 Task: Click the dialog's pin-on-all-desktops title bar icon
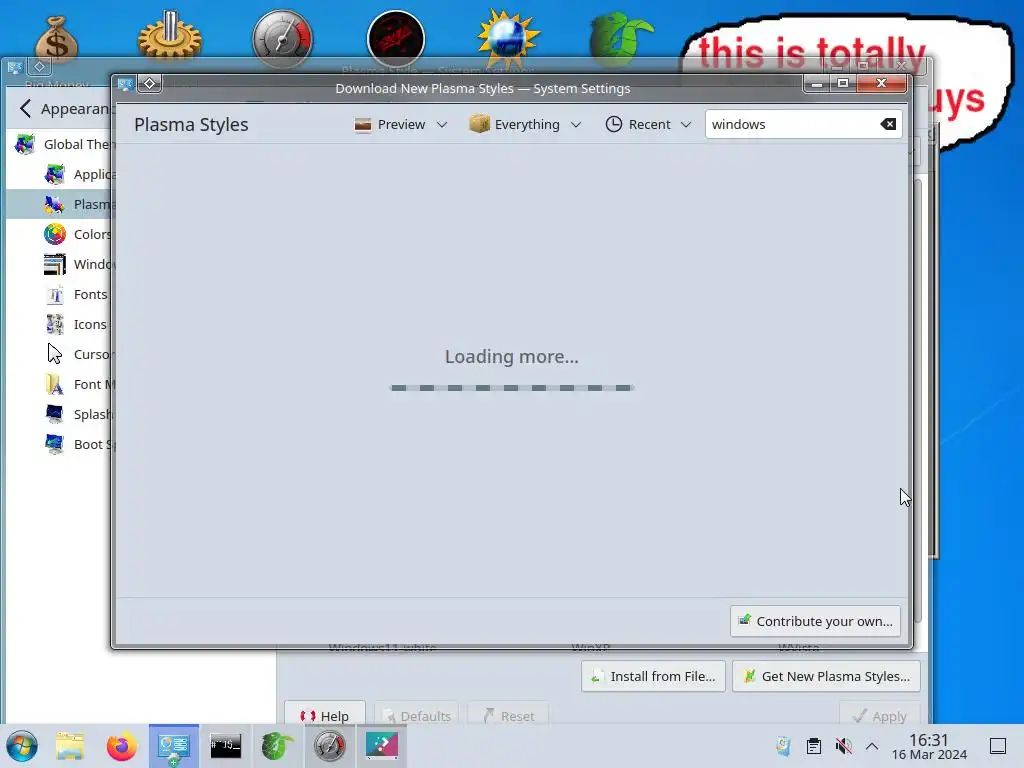pos(150,84)
